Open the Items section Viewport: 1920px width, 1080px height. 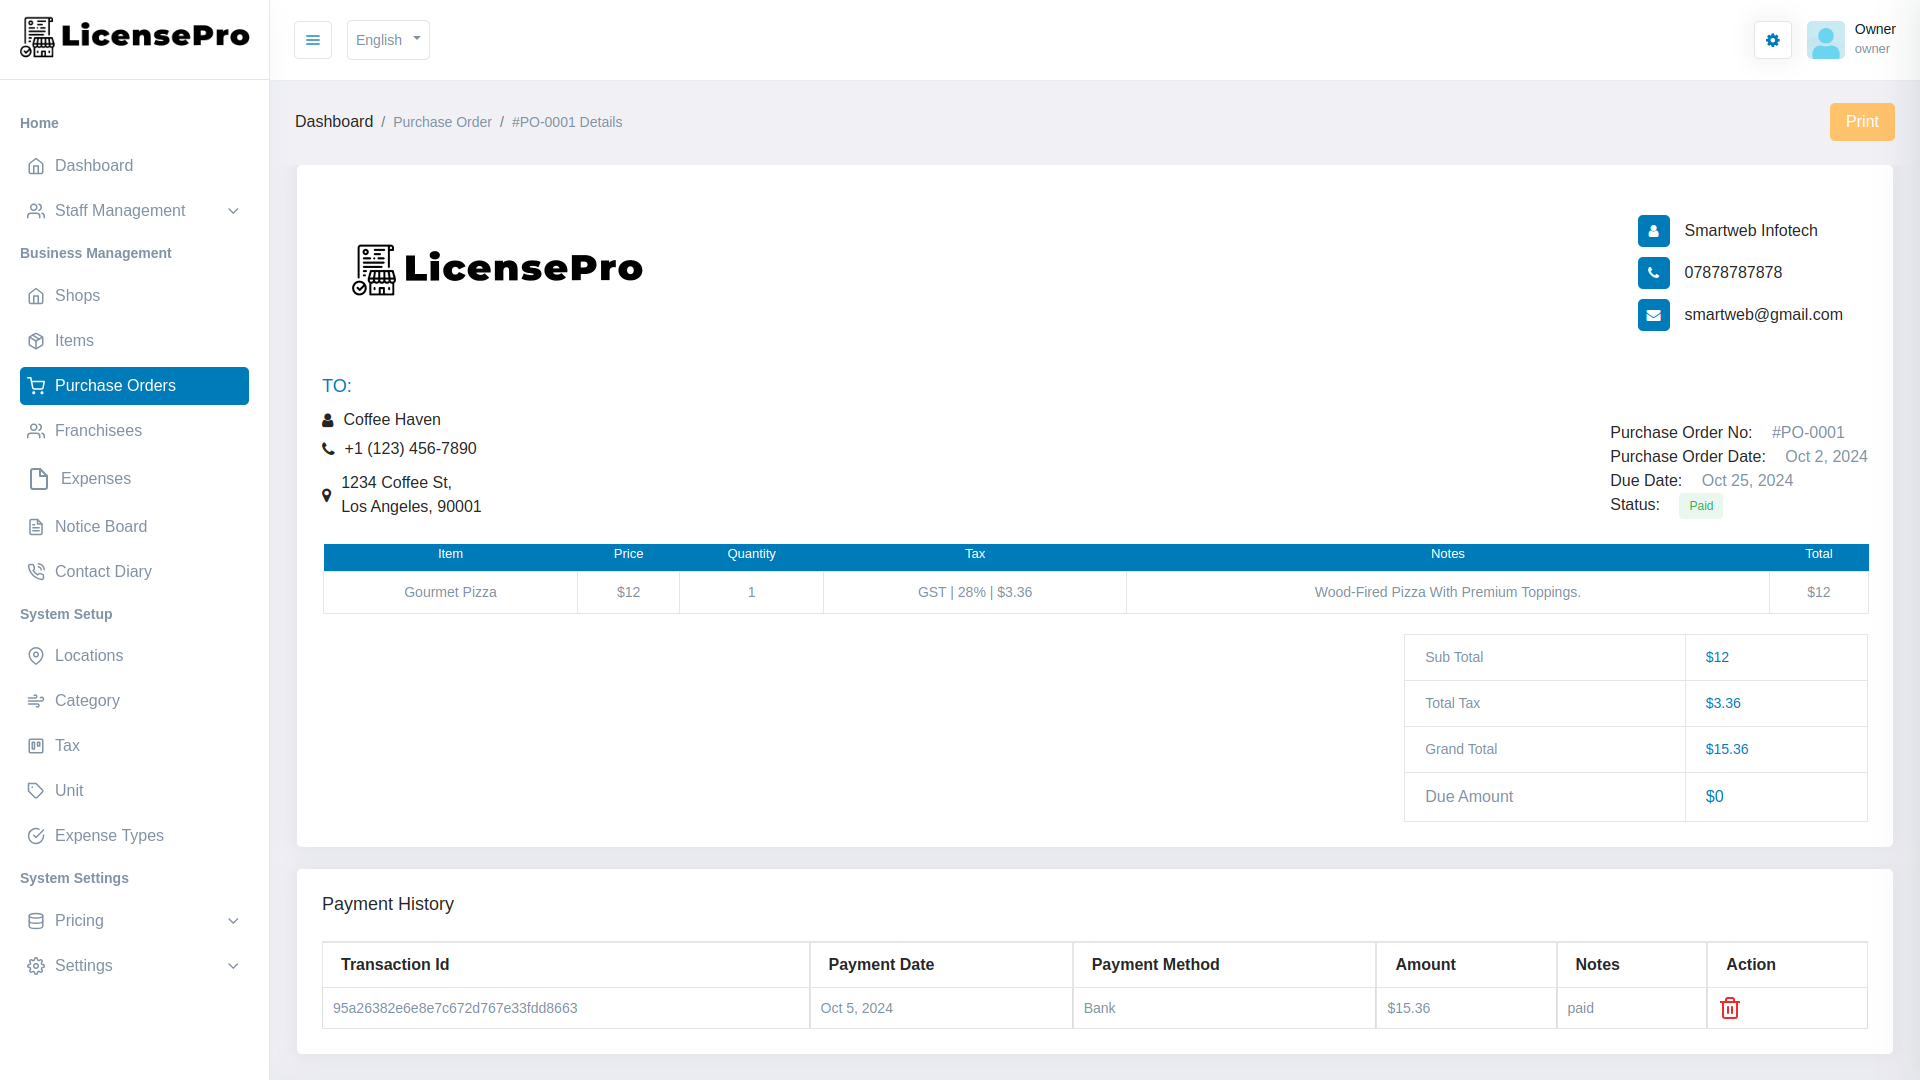[72, 340]
